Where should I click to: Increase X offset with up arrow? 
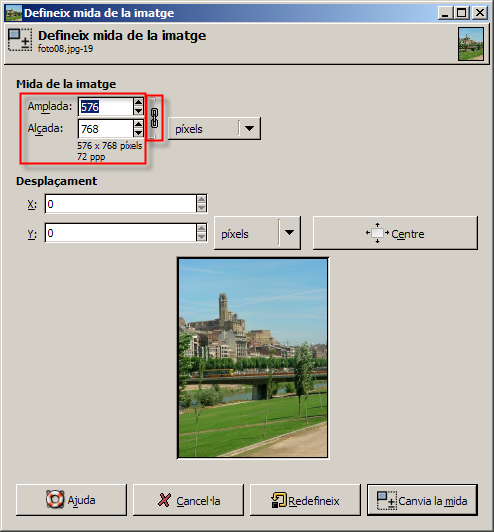(202, 200)
